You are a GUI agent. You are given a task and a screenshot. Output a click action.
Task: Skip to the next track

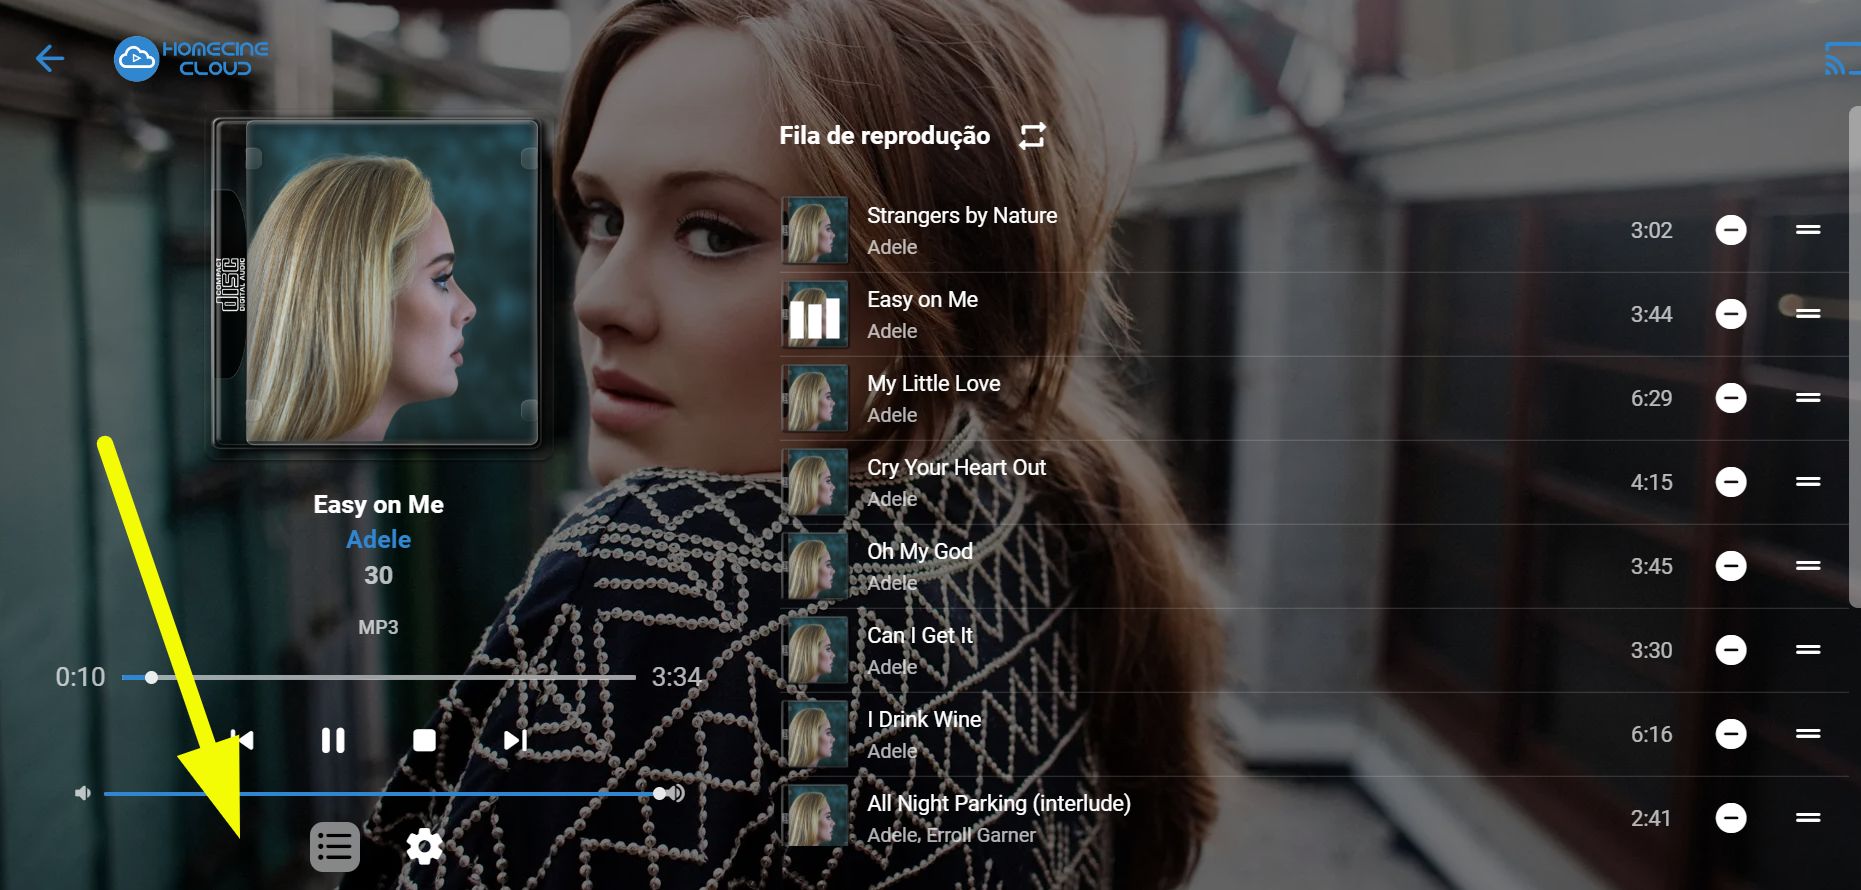pyautogui.click(x=515, y=740)
